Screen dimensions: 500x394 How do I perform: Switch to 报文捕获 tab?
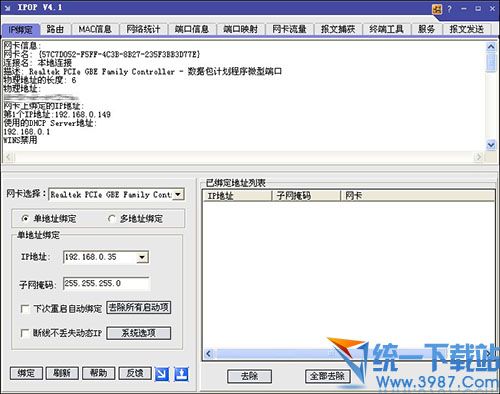[338, 29]
